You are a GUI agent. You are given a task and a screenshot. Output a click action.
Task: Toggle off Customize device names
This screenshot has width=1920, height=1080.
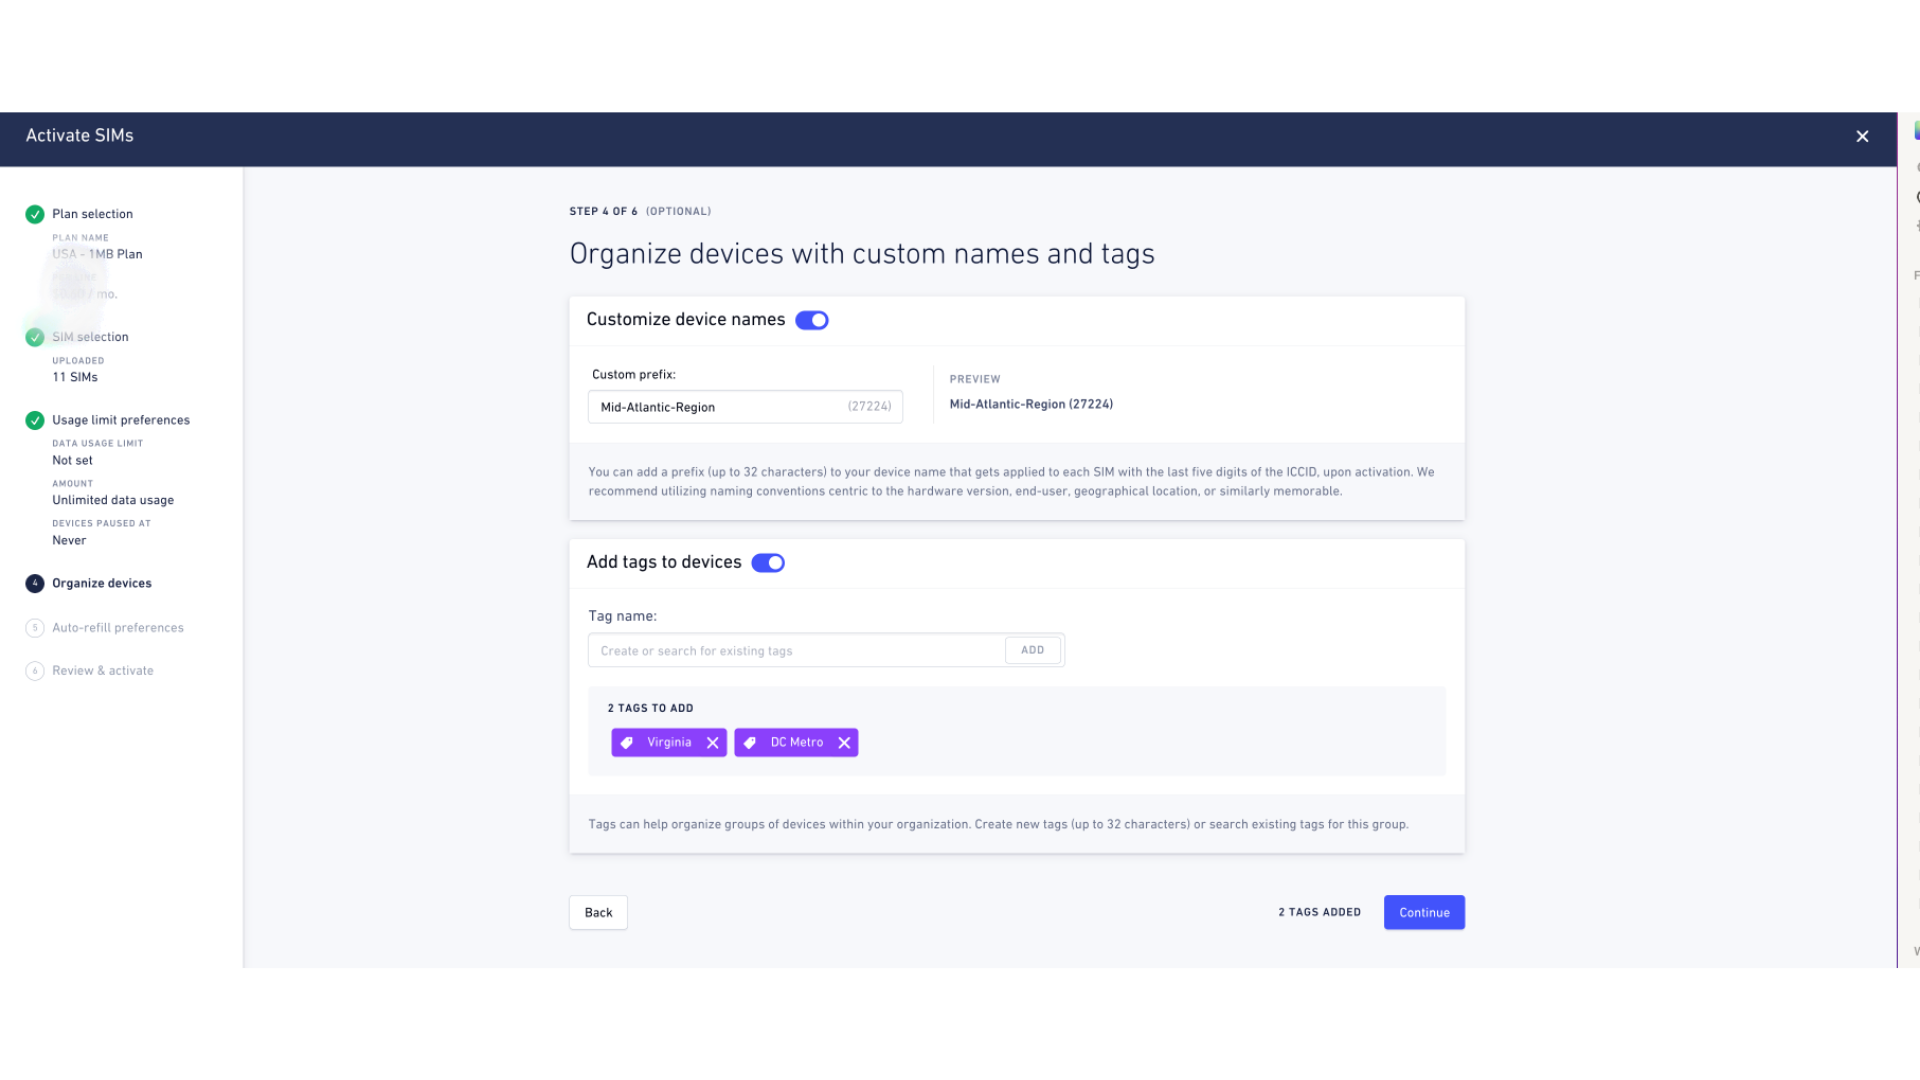pos(812,320)
